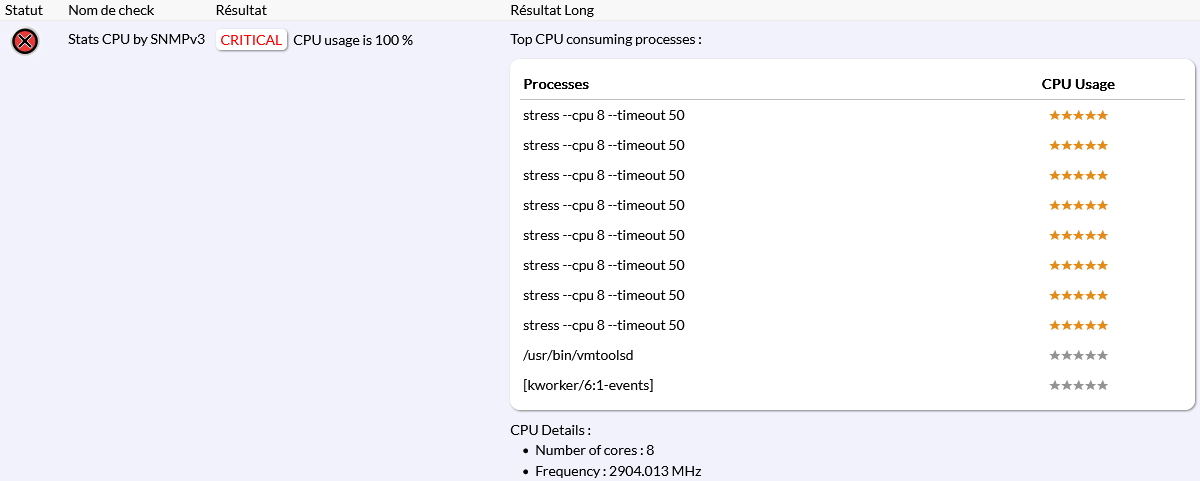Click the CPU usage is 100 % text
This screenshot has height=481, width=1200.
point(353,40)
